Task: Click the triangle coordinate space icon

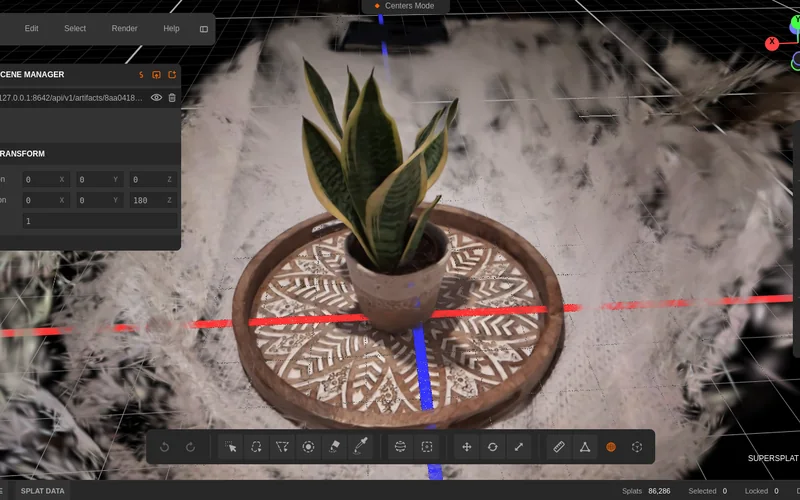Action: tap(585, 447)
